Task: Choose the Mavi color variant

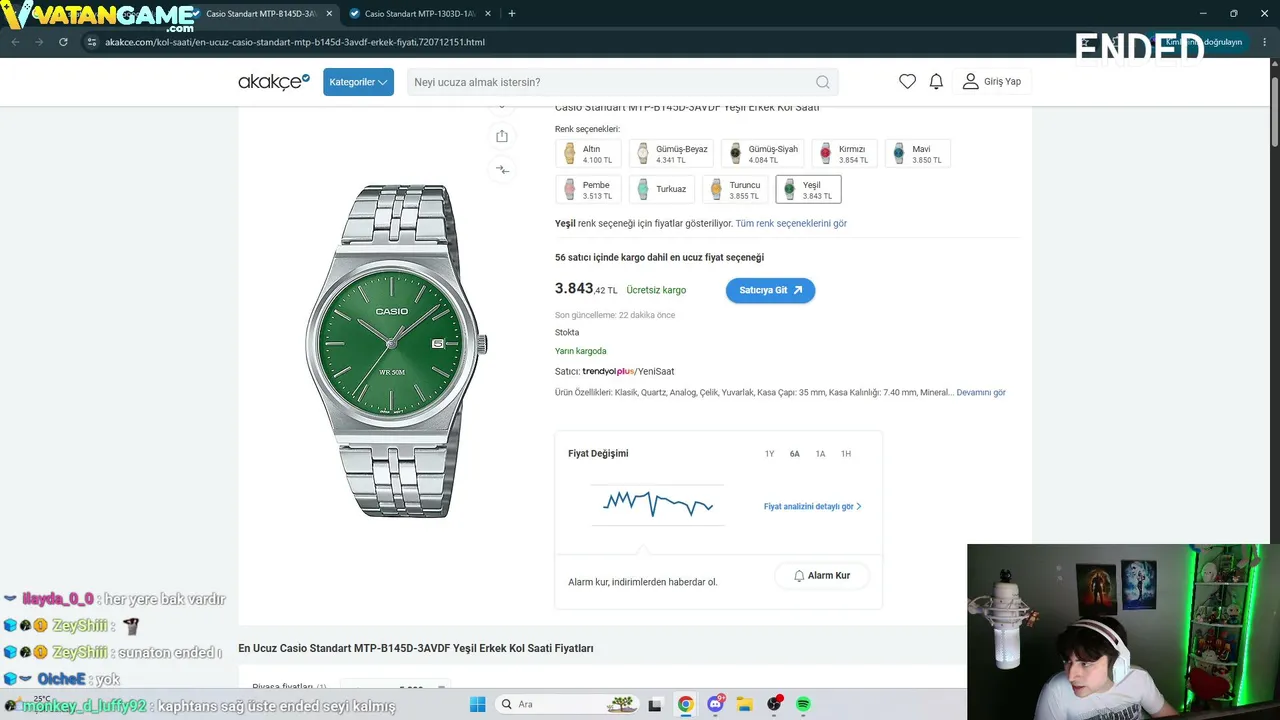Action: pyautogui.click(x=917, y=153)
